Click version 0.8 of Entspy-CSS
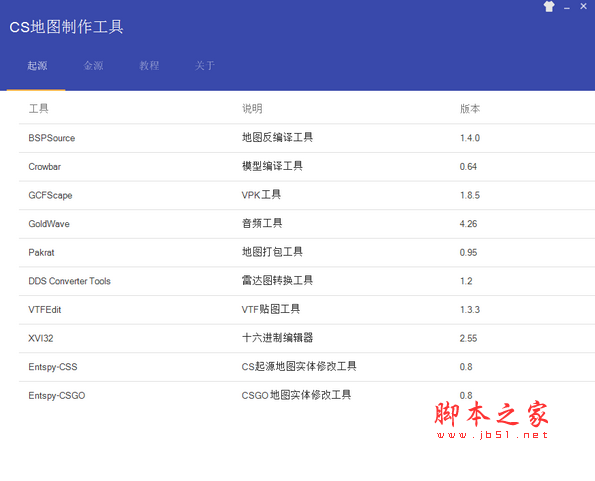The image size is (595, 481). (466, 367)
